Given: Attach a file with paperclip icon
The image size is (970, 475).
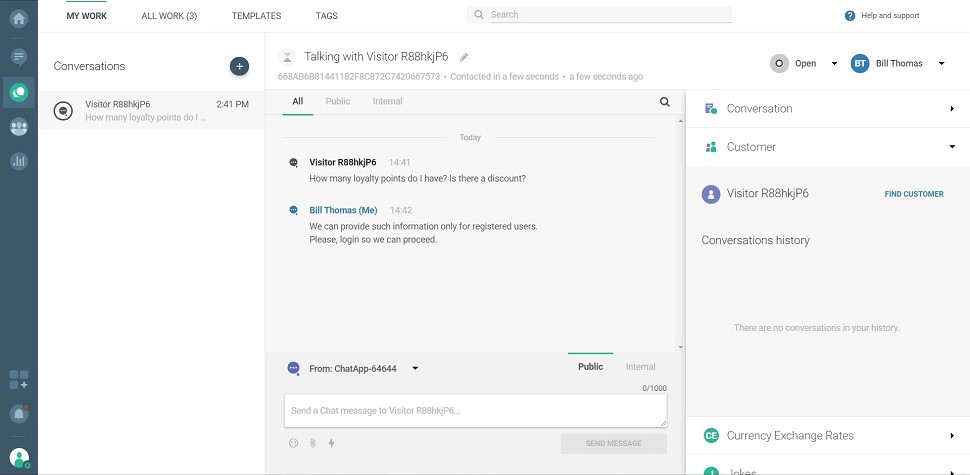Looking at the screenshot, I should (x=312, y=443).
